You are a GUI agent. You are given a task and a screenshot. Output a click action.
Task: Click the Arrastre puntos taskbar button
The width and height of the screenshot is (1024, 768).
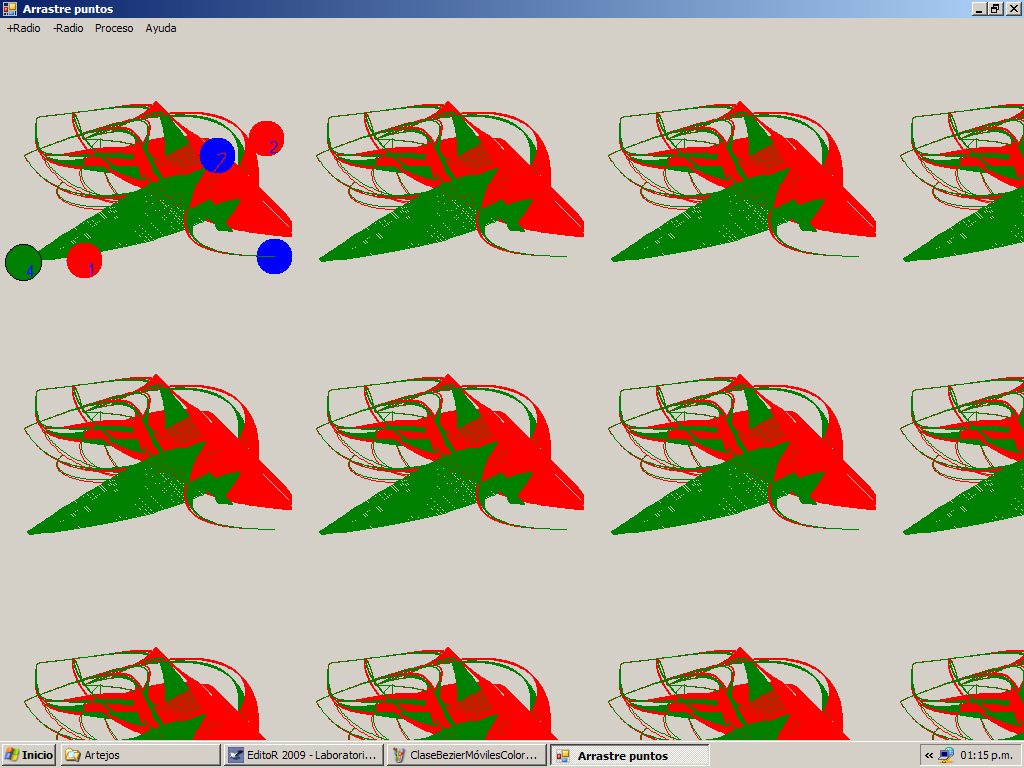point(630,755)
